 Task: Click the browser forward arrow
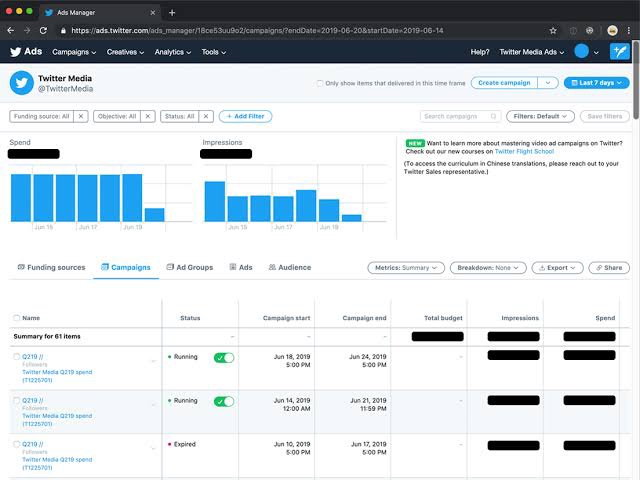coord(27,31)
